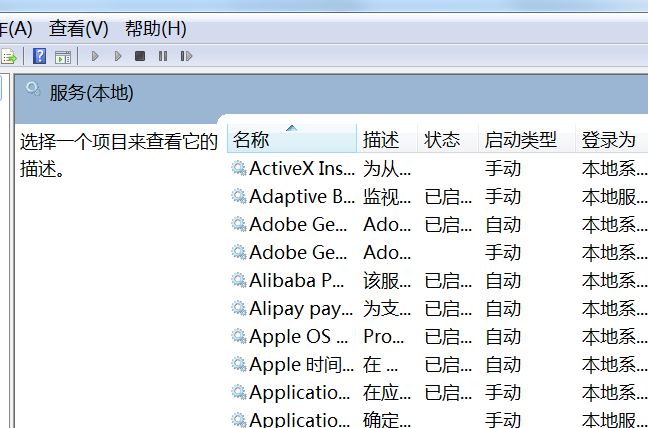
Task: Click the gear icon of ActiveX Ins... service
Action: pyautogui.click(x=239, y=168)
